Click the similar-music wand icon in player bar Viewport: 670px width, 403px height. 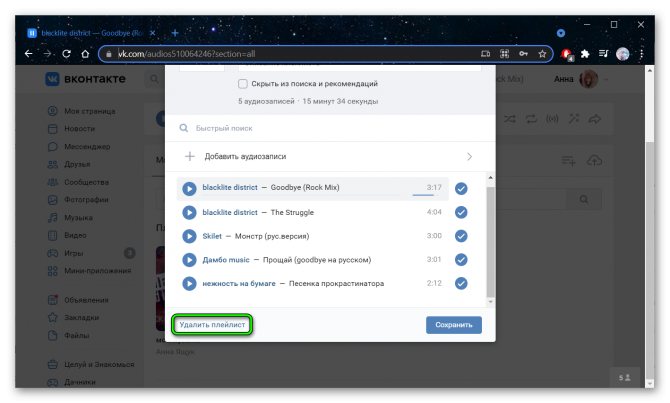point(574,119)
